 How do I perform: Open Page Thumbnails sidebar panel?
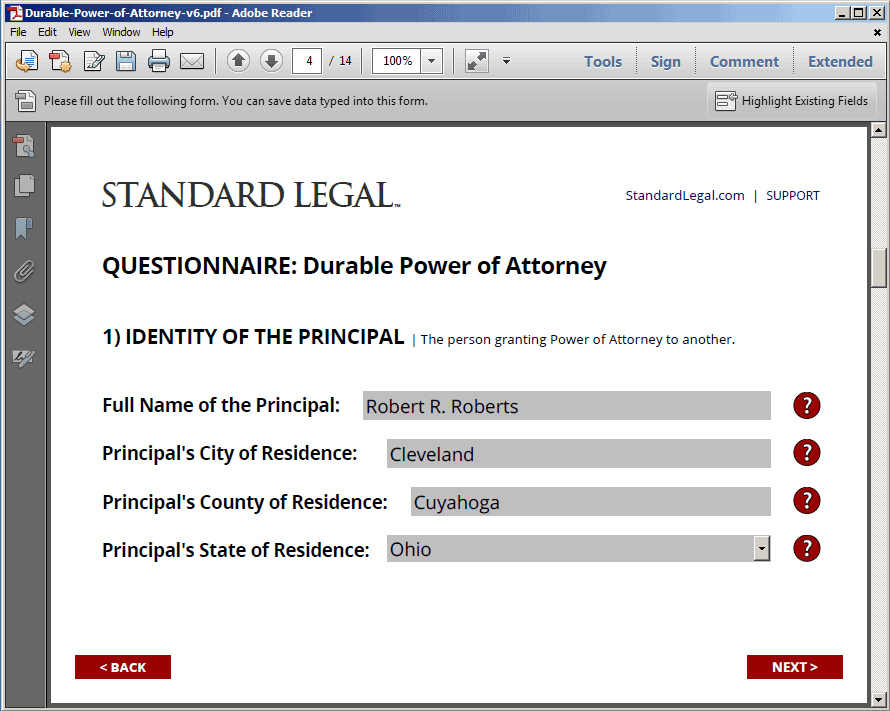(x=24, y=186)
